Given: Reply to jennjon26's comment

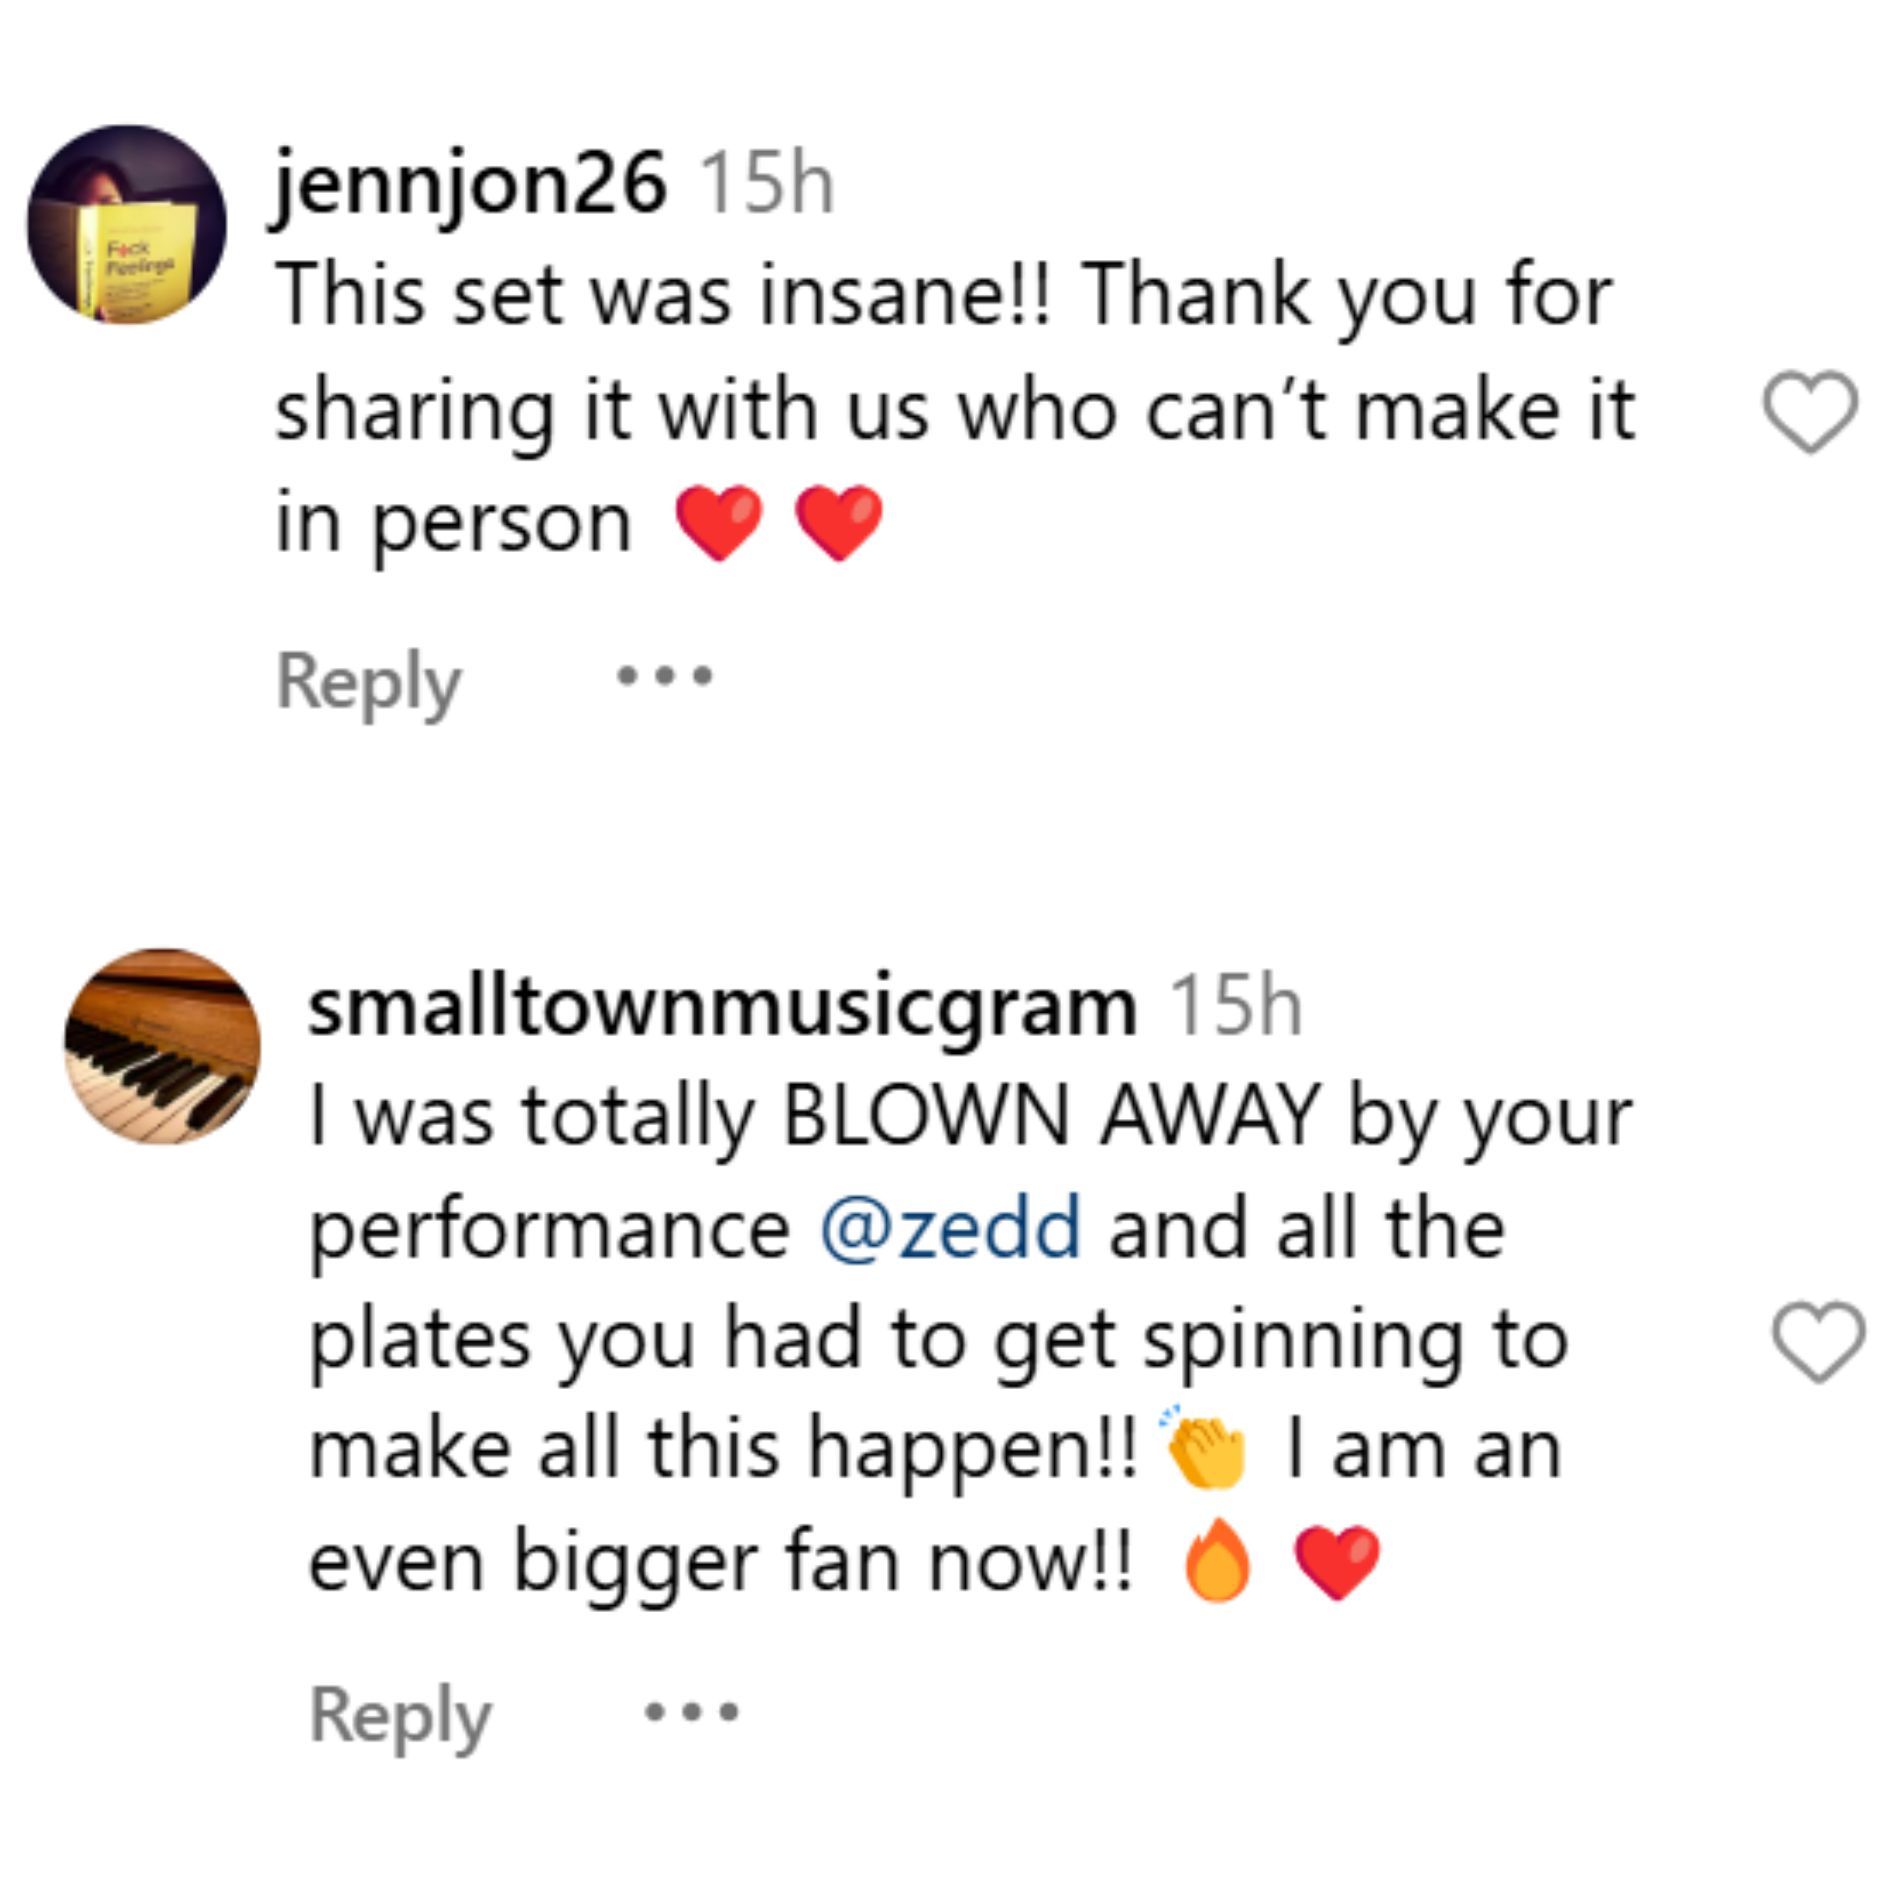Looking at the screenshot, I should (x=368, y=681).
